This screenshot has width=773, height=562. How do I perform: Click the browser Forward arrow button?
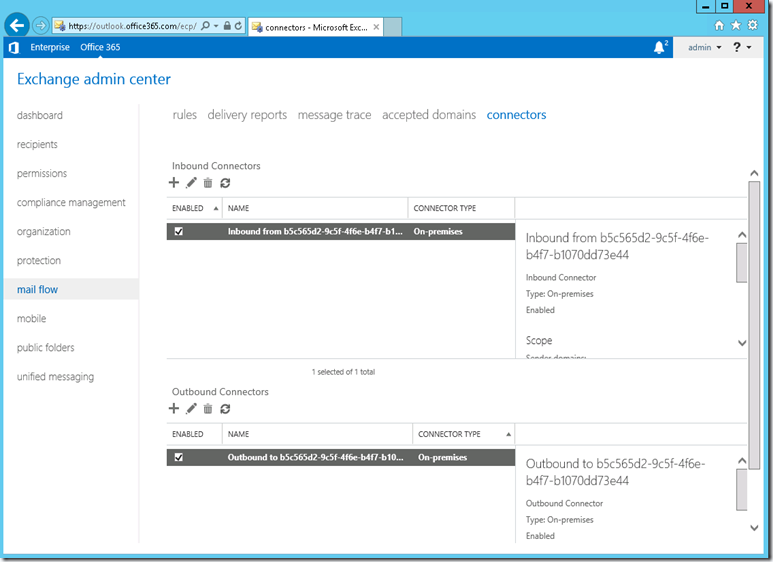point(41,25)
